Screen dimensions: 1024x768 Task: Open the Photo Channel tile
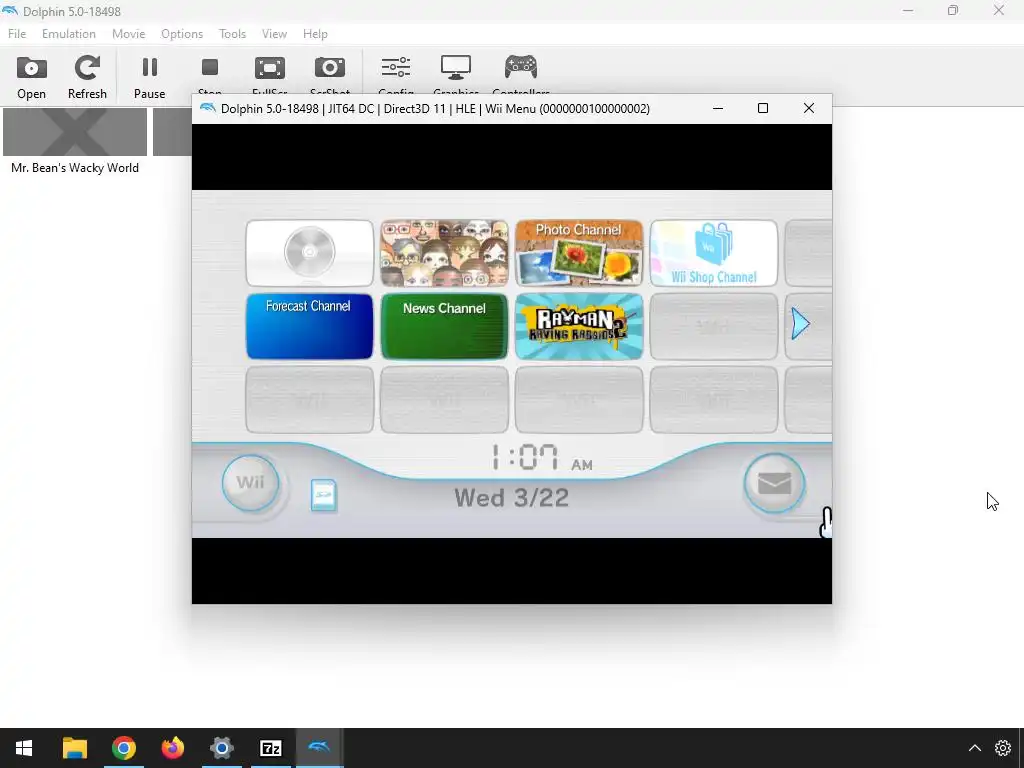point(579,253)
